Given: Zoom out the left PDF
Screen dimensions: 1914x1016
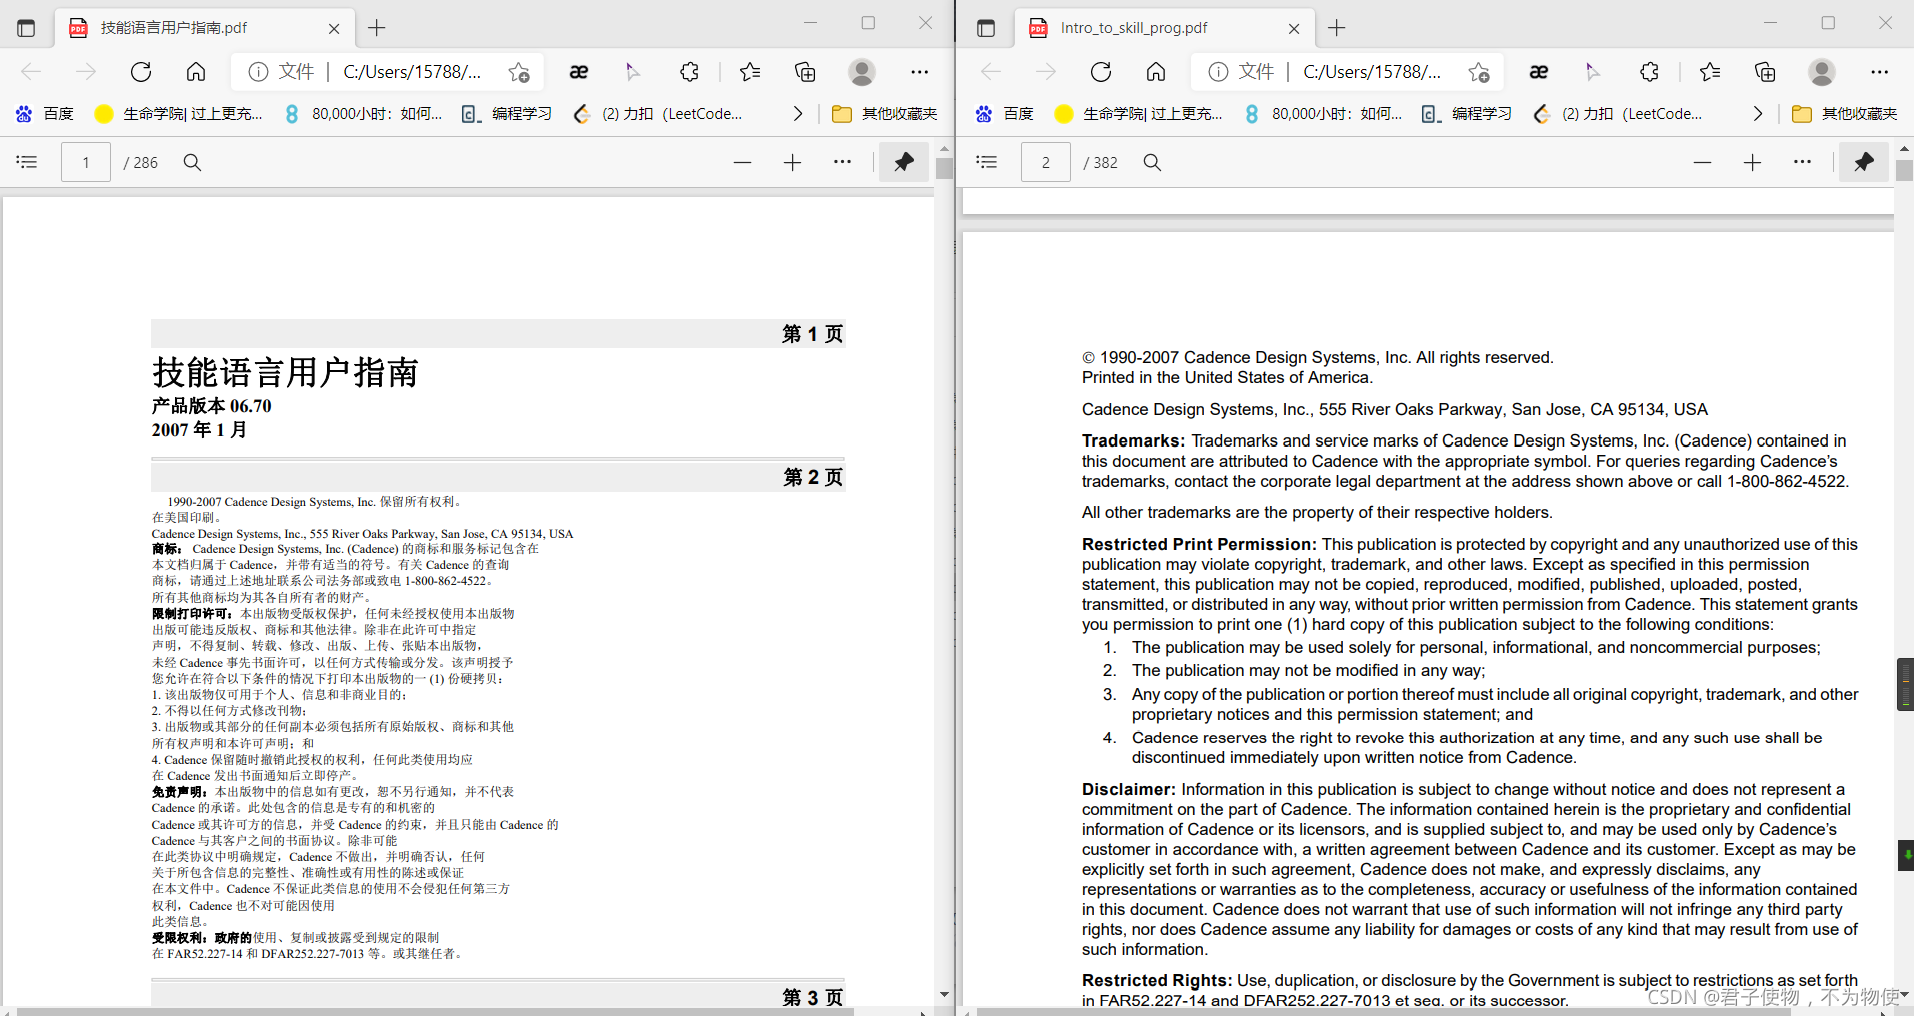Looking at the screenshot, I should point(742,162).
